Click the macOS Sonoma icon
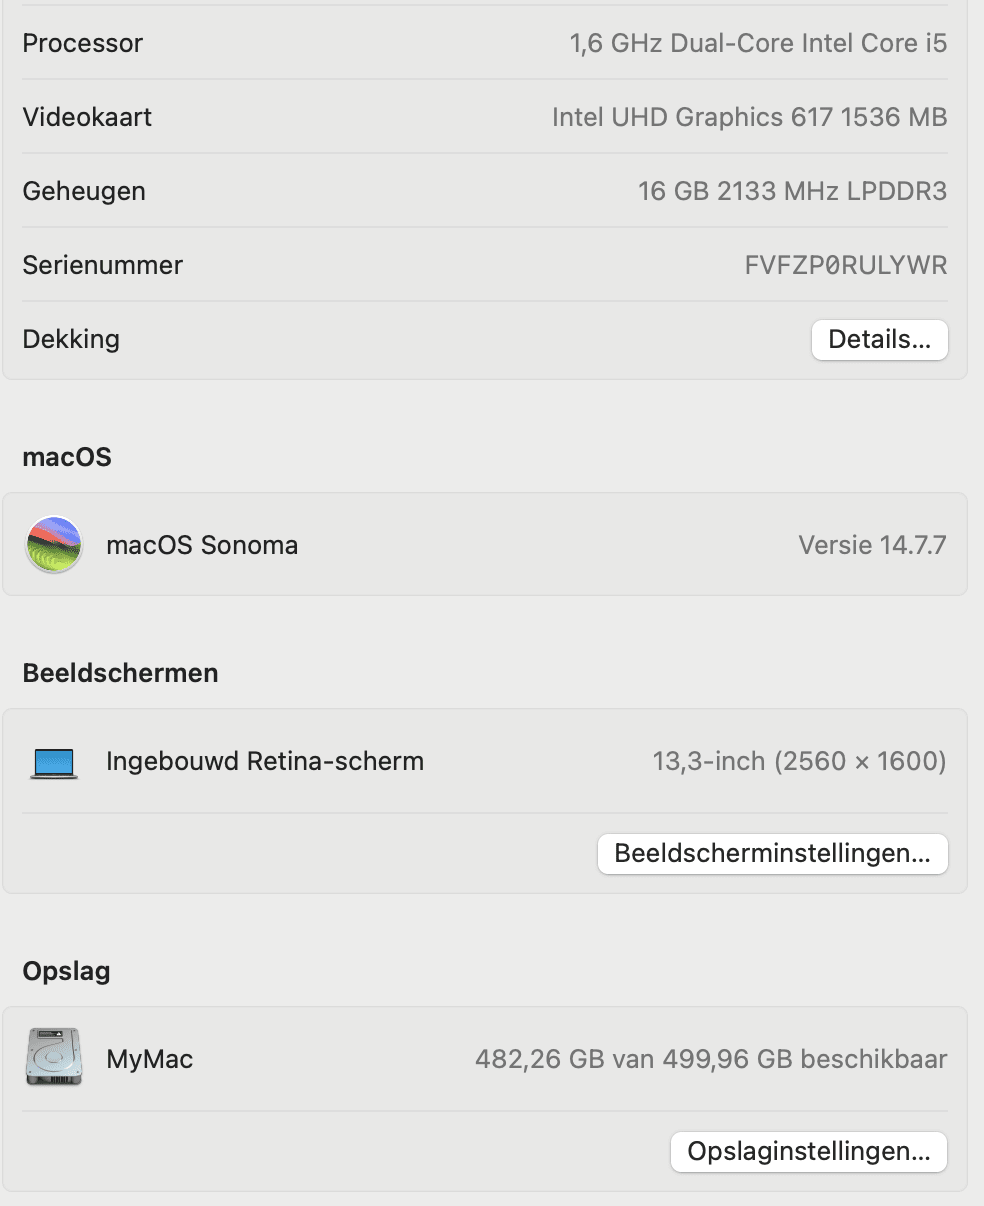984x1206 pixels. (54, 545)
